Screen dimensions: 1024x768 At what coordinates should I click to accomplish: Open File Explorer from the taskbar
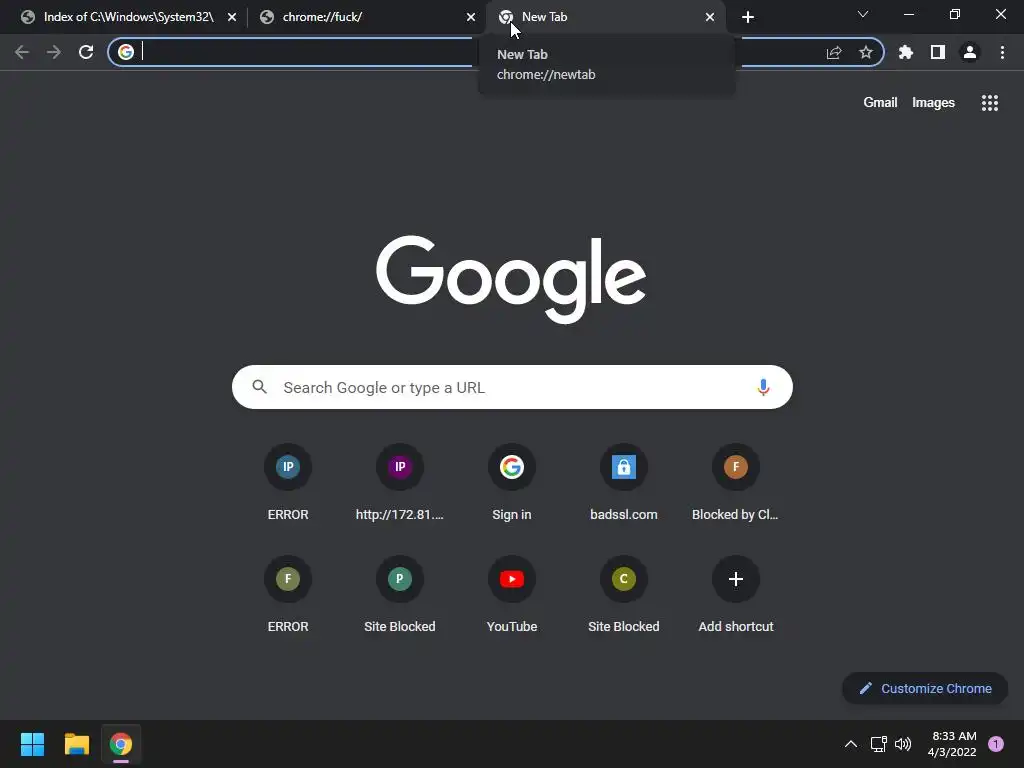76,744
